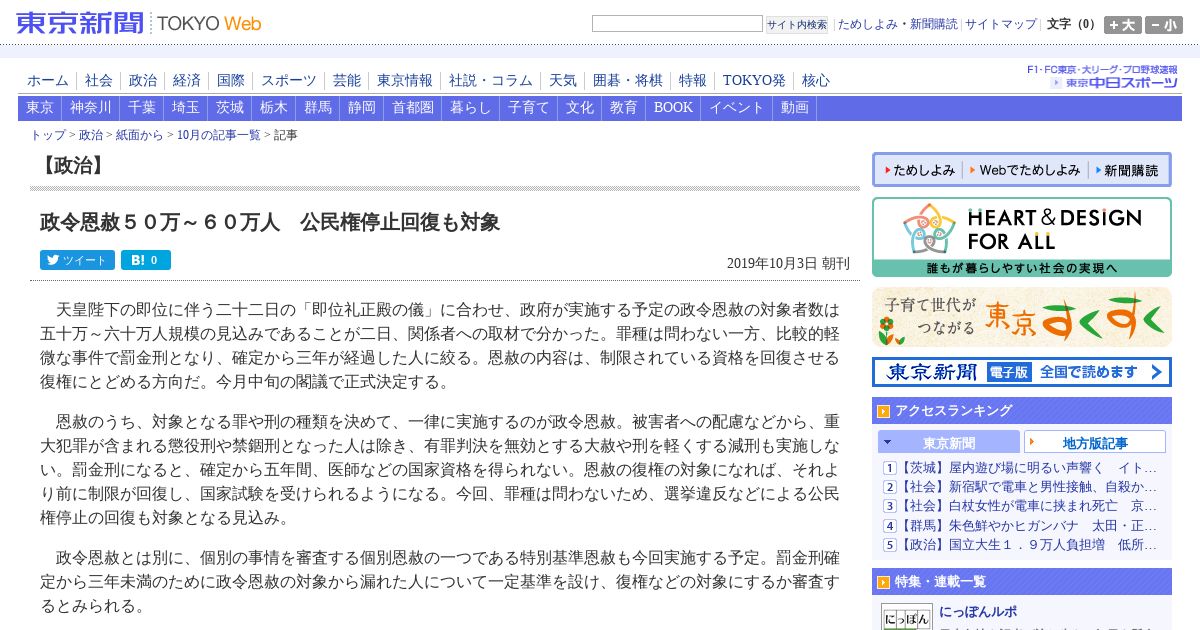Select 神奈川 in the regional bar
1200x630 pixels.
point(91,108)
